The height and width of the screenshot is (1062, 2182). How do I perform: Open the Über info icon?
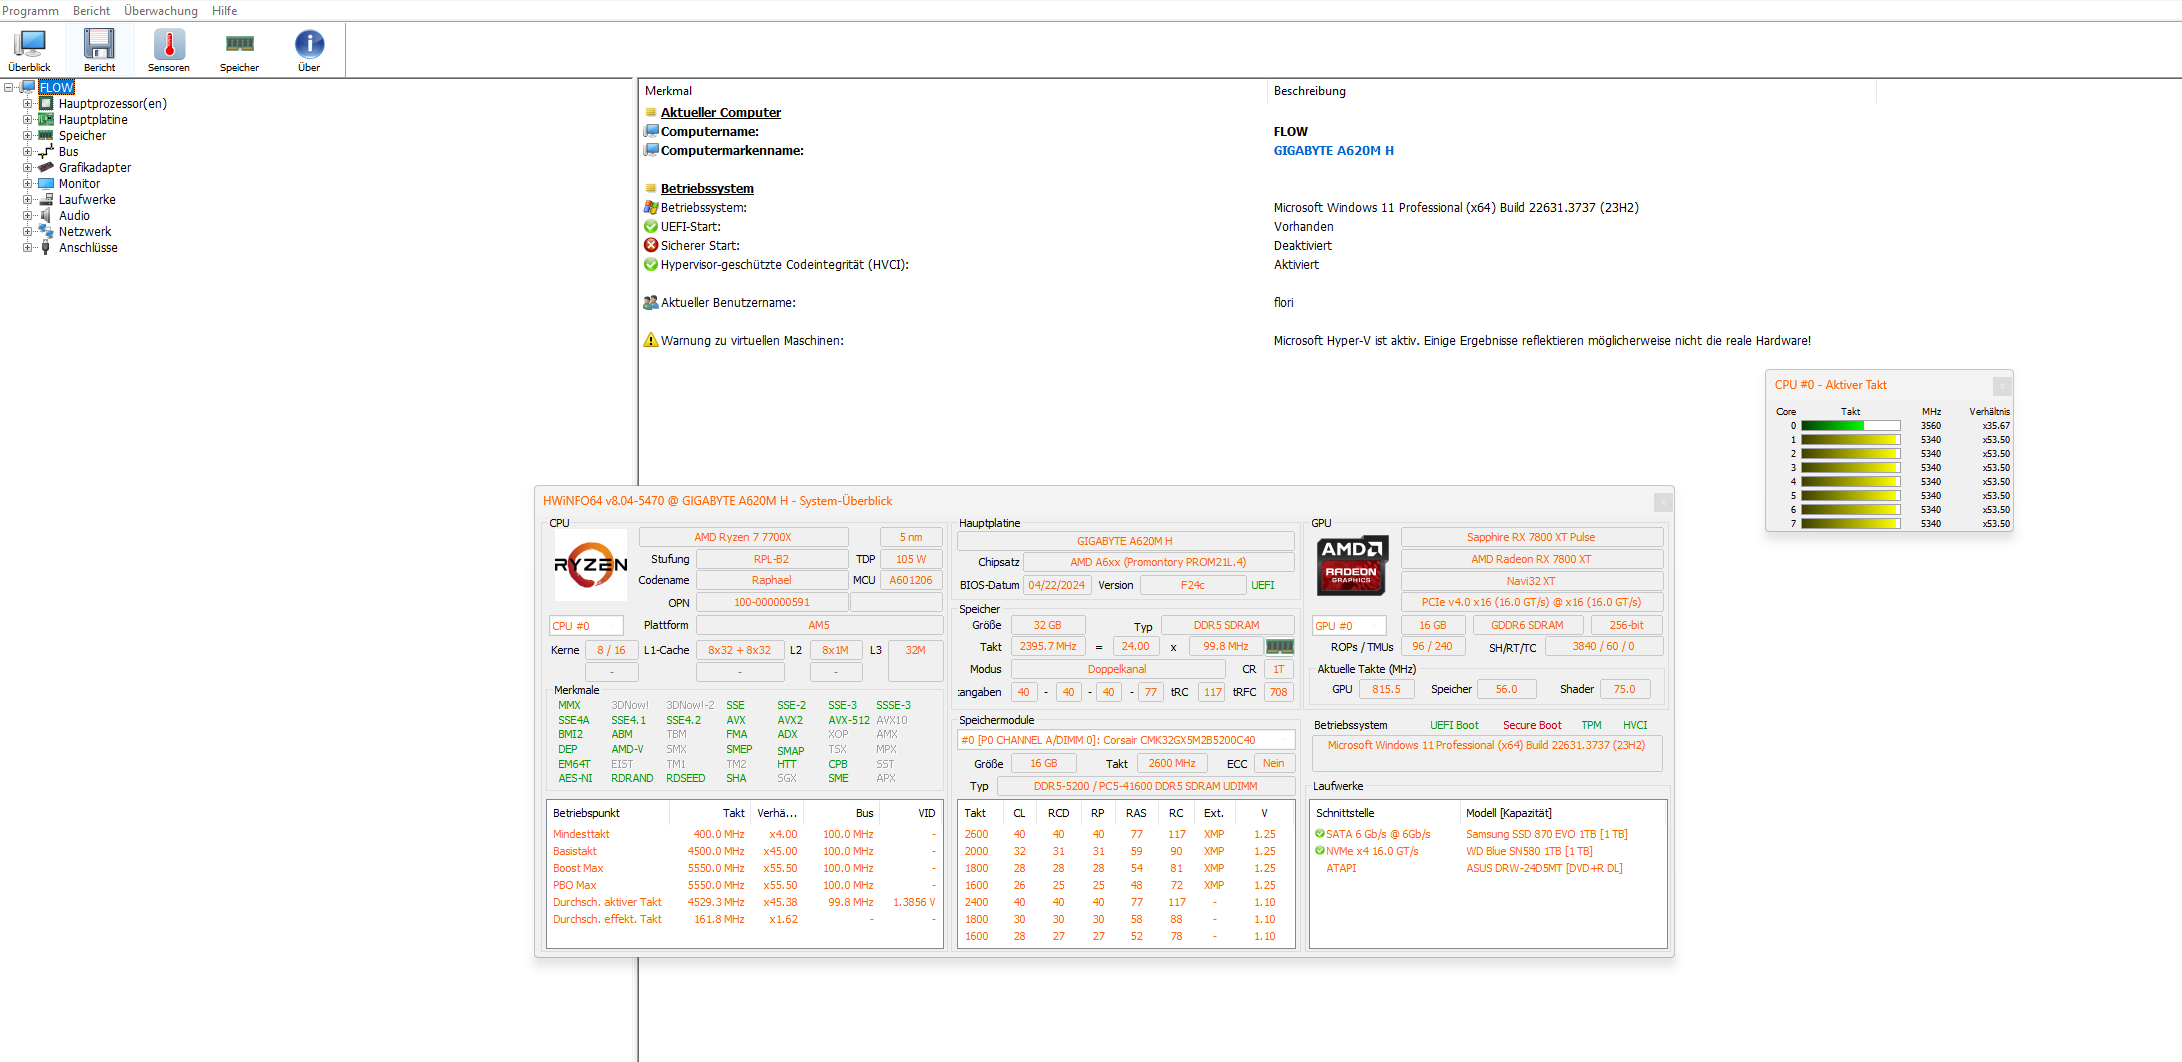click(x=309, y=44)
